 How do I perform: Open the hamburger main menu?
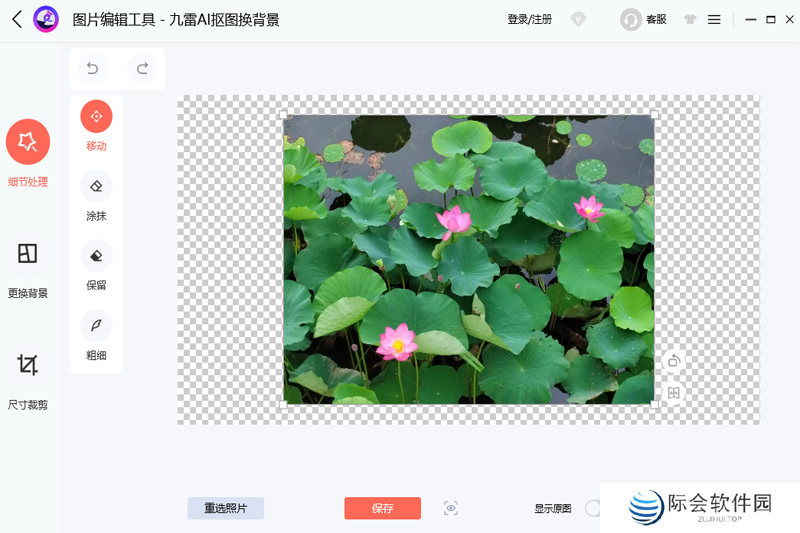[714, 19]
